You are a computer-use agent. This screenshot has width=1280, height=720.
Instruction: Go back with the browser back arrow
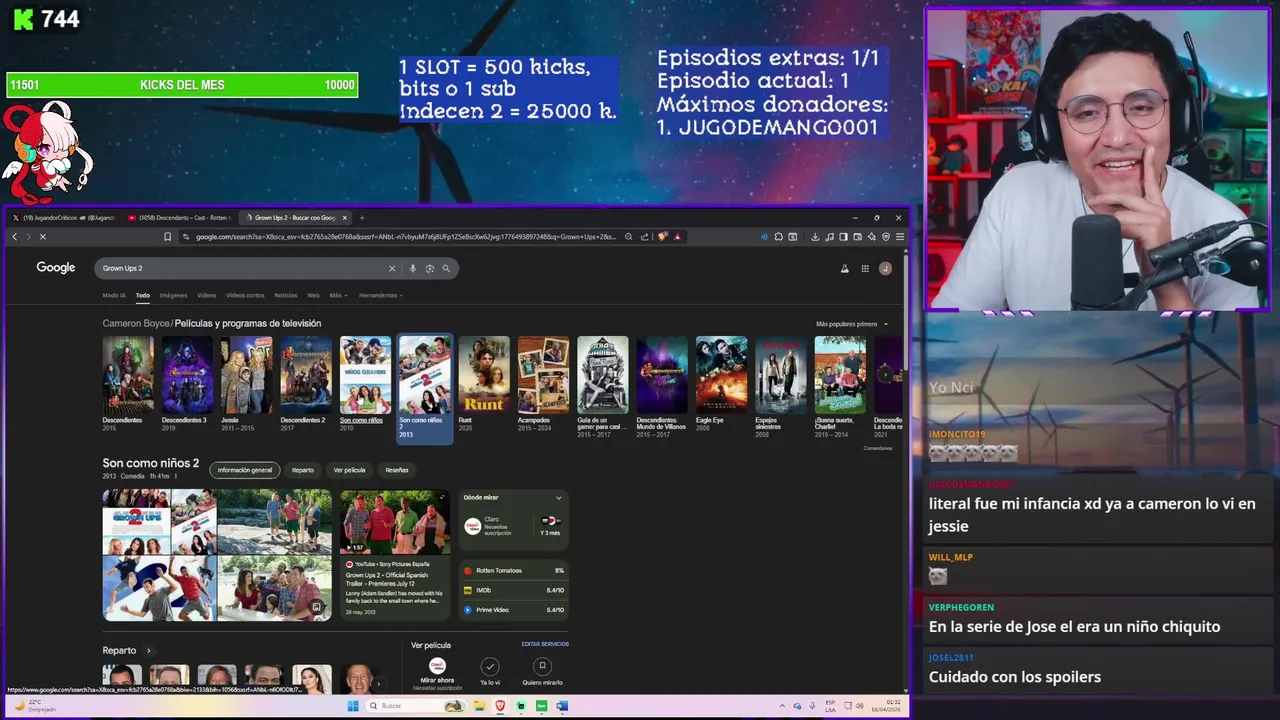click(14, 237)
